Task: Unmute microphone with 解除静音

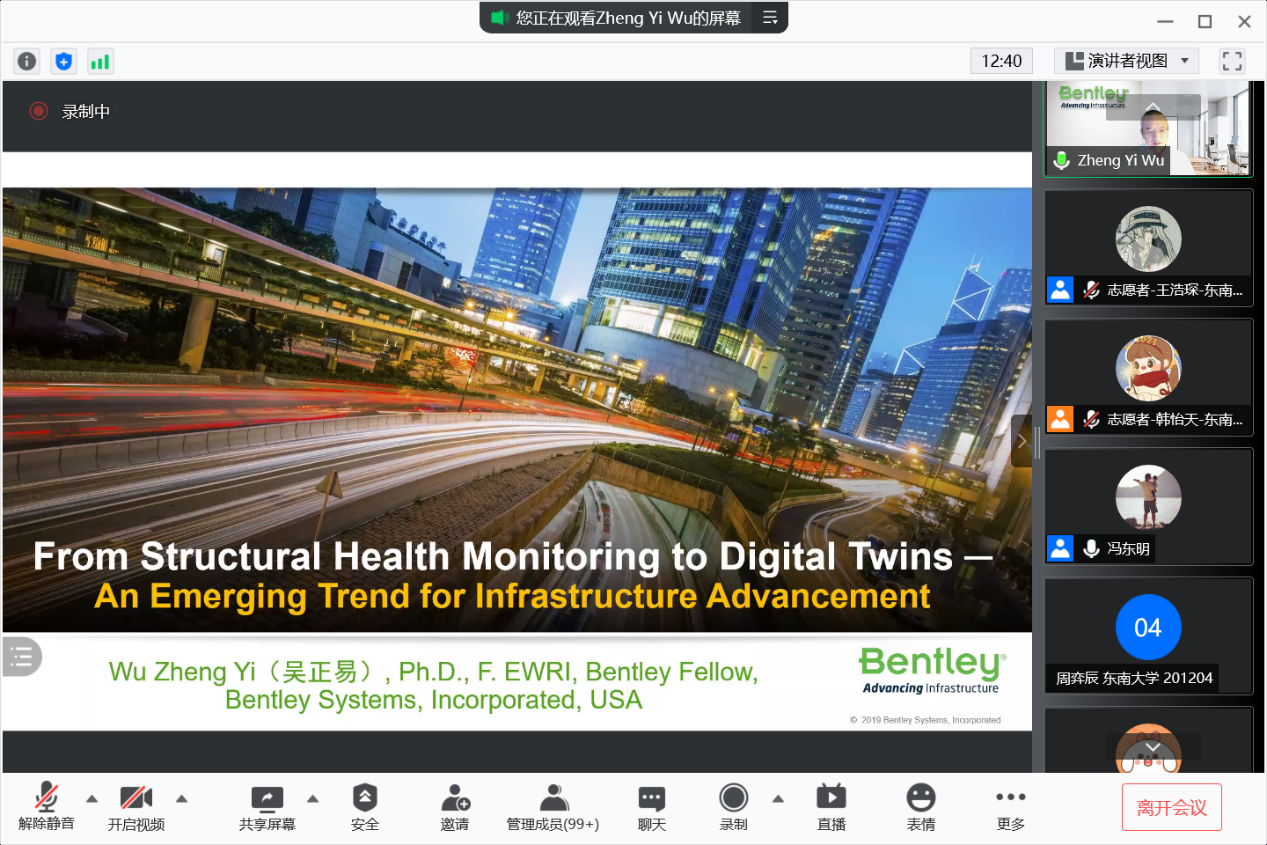Action: point(46,807)
